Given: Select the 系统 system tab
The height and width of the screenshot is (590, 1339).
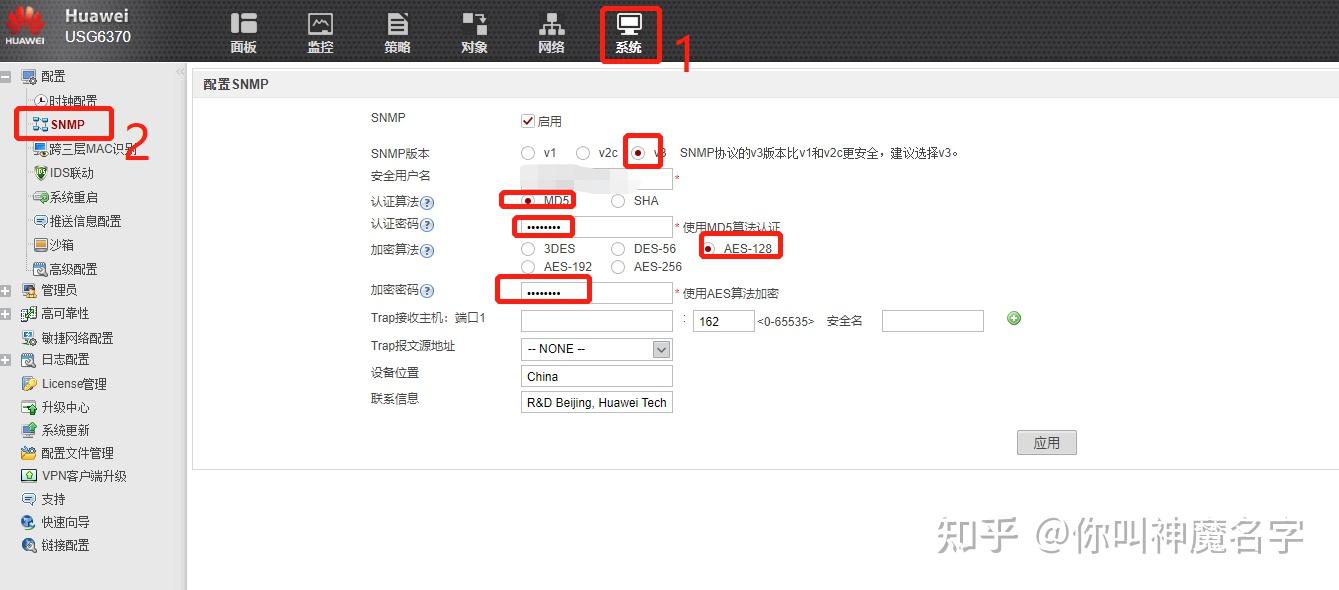Looking at the screenshot, I should (x=629, y=33).
